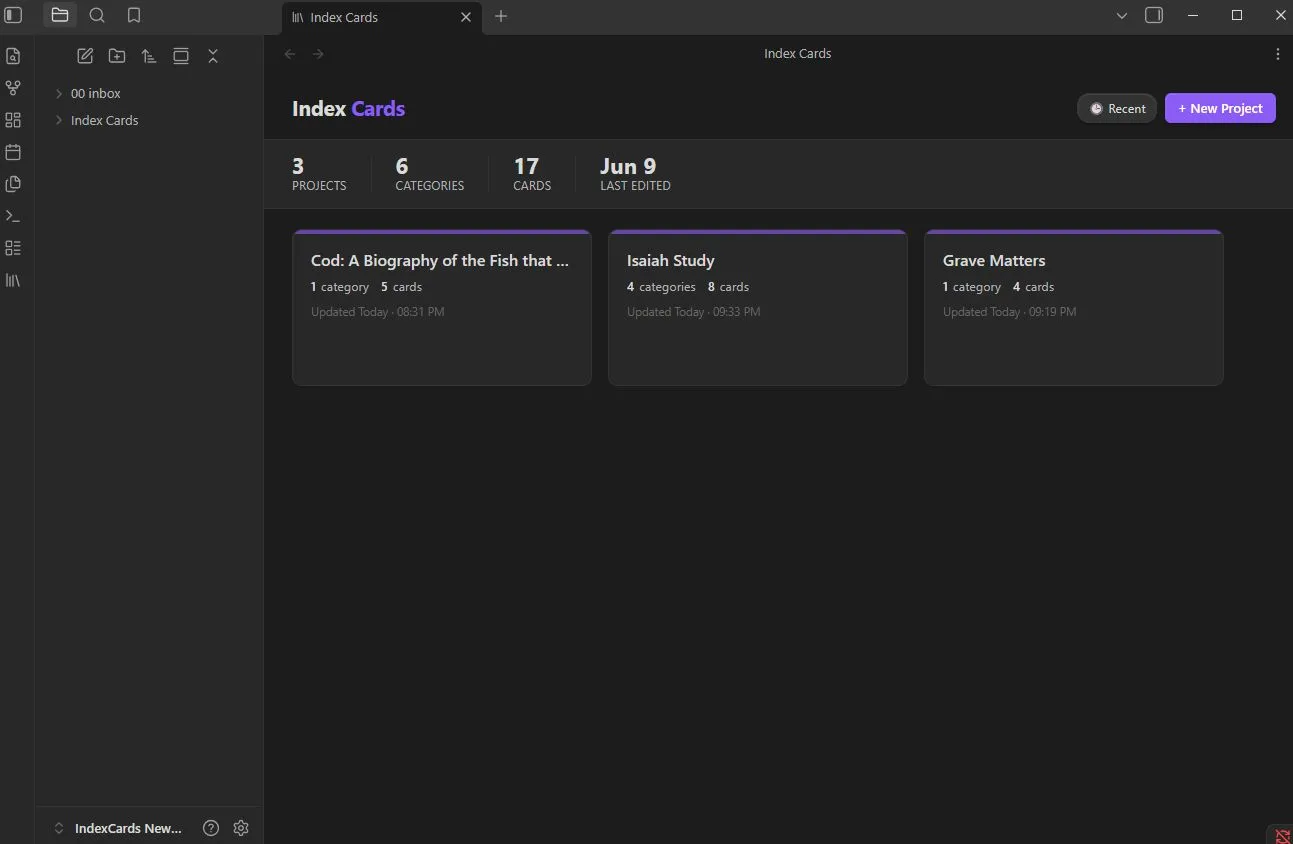The image size is (1293, 844).
Task: Click '4 categories' on Isaiah Study card
Action: 661,287
